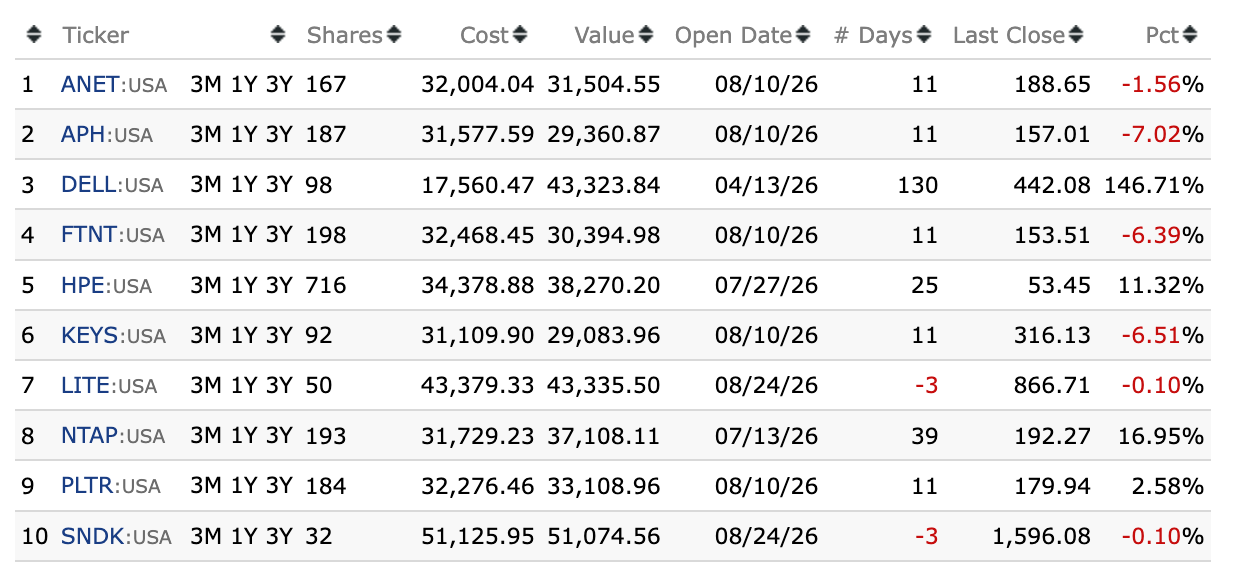Viewport: 1242px width, 588px height.
Task: Sort table by the Shares column arrows
Action: tap(394, 35)
